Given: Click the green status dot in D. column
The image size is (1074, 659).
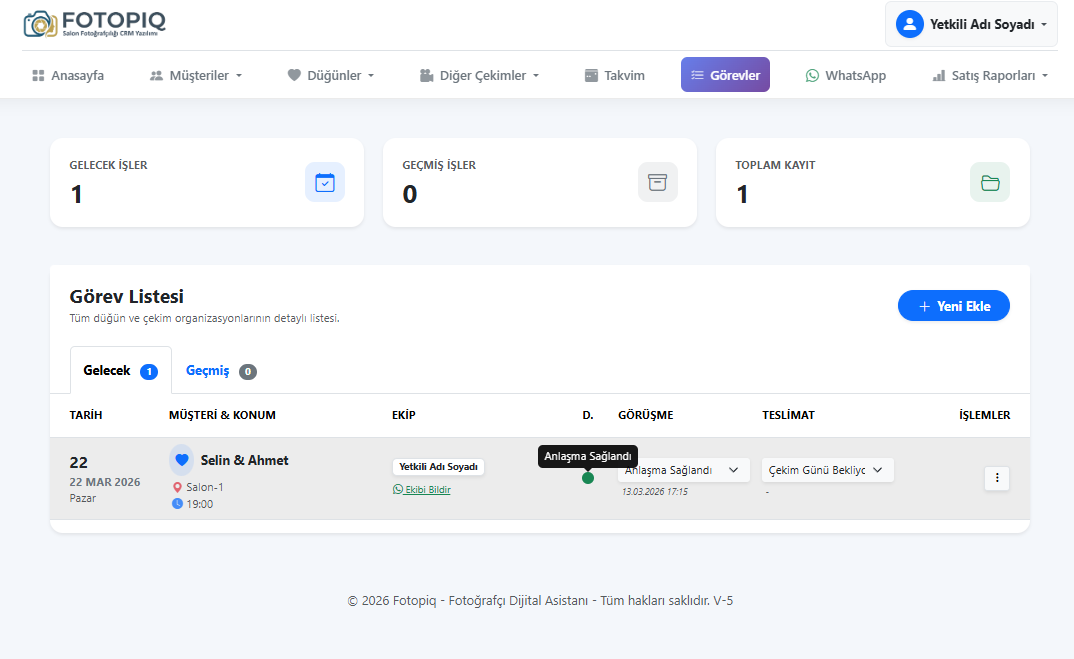Looking at the screenshot, I should pyautogui.click(x=588, y=478).
